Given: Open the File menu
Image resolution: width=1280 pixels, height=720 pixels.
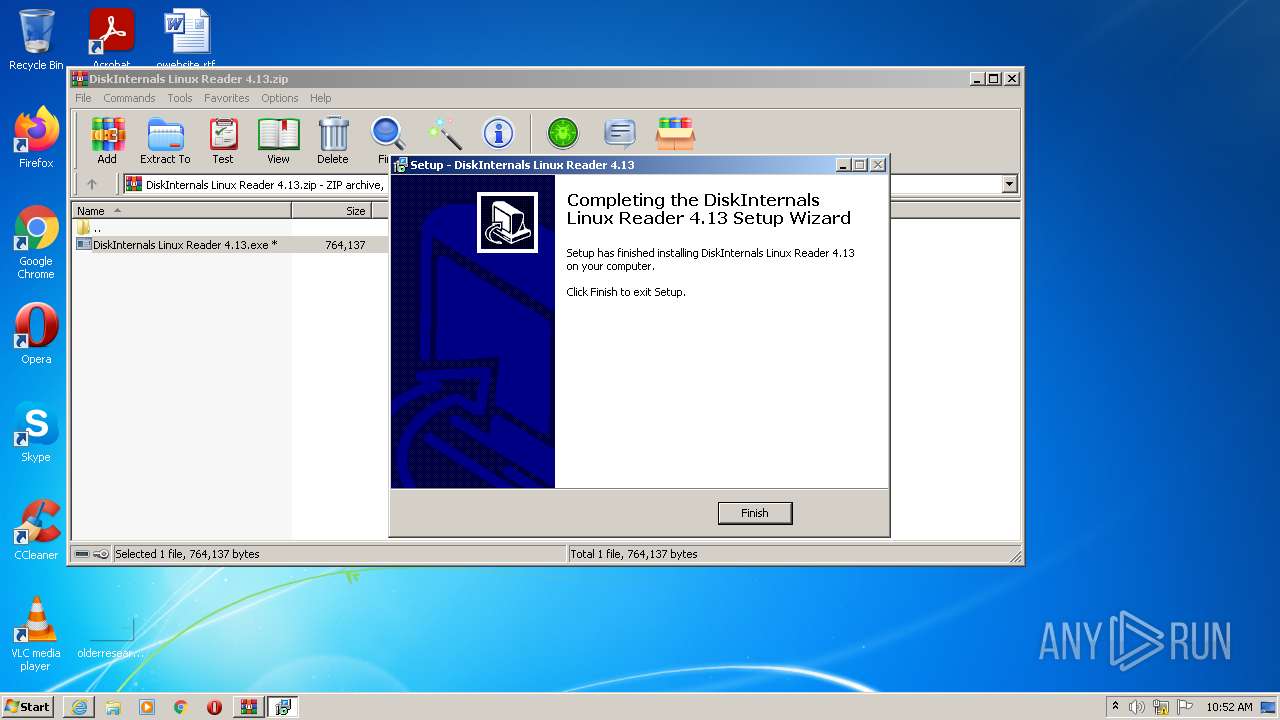Looking at the screenshot, I should pyautogui.click(x=83, y=98).
